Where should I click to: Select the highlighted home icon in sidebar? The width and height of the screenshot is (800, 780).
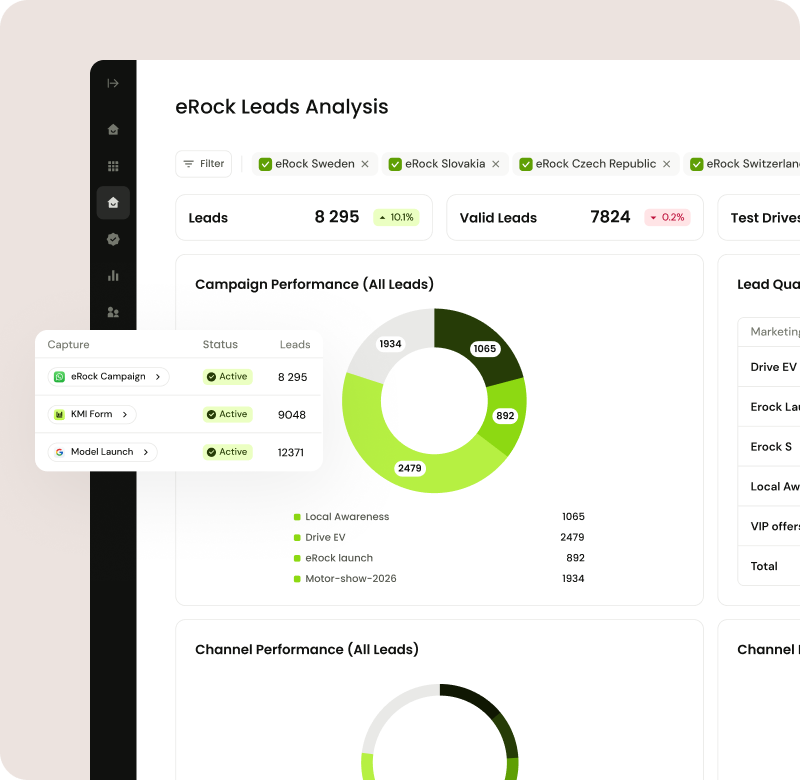coord(113,203)
